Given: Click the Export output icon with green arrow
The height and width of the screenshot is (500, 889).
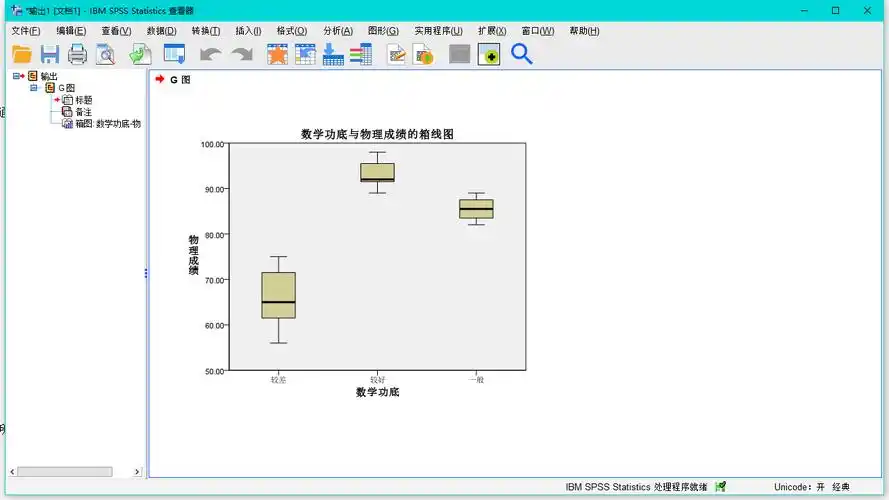Looking at the screenshot, I should coord(140,54).
